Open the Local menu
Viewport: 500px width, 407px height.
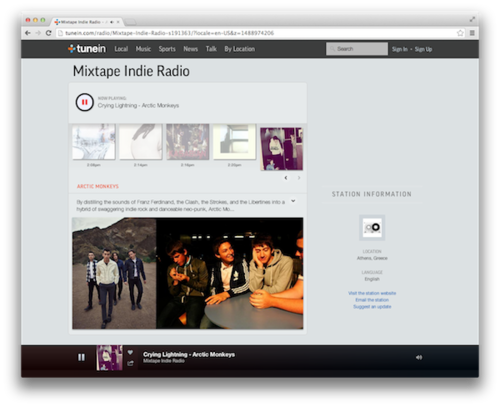[121, 49]
